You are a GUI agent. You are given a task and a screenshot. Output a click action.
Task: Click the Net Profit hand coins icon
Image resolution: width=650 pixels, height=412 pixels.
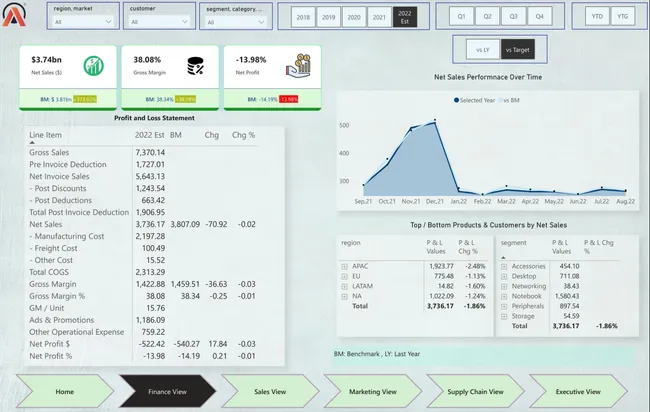point(298,65)
